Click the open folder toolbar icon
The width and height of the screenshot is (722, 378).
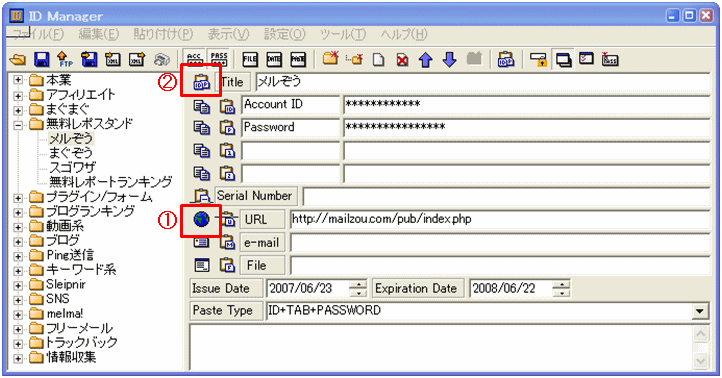pos(18,59)
